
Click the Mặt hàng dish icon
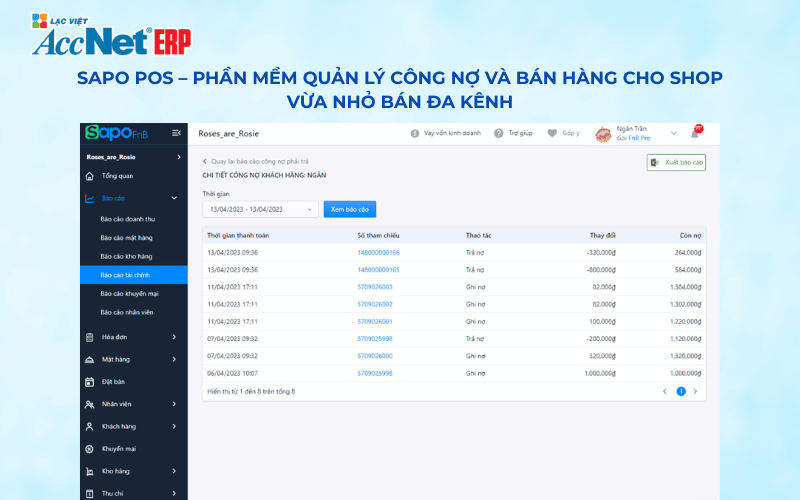[89, 360]
